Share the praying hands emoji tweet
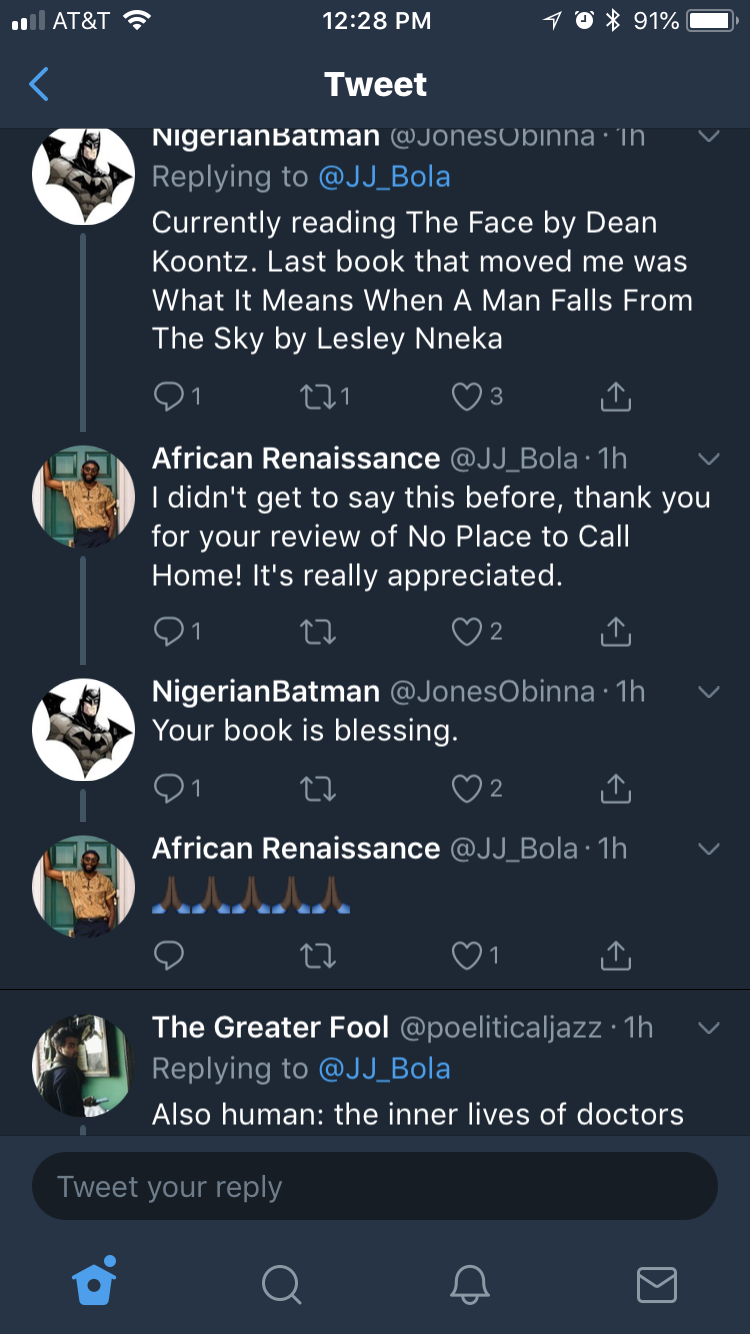The height and width of the screenshot is (1334, 750). coord(616,956)
